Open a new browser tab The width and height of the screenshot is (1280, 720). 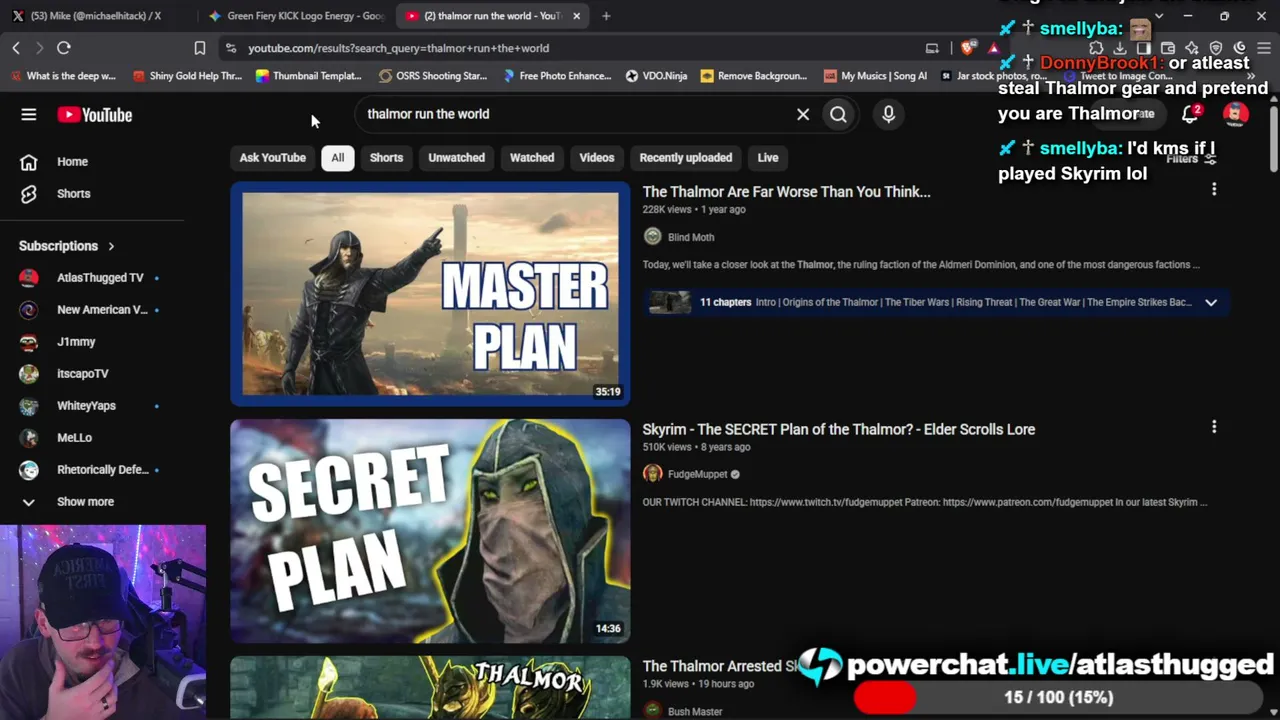point(606,16)
